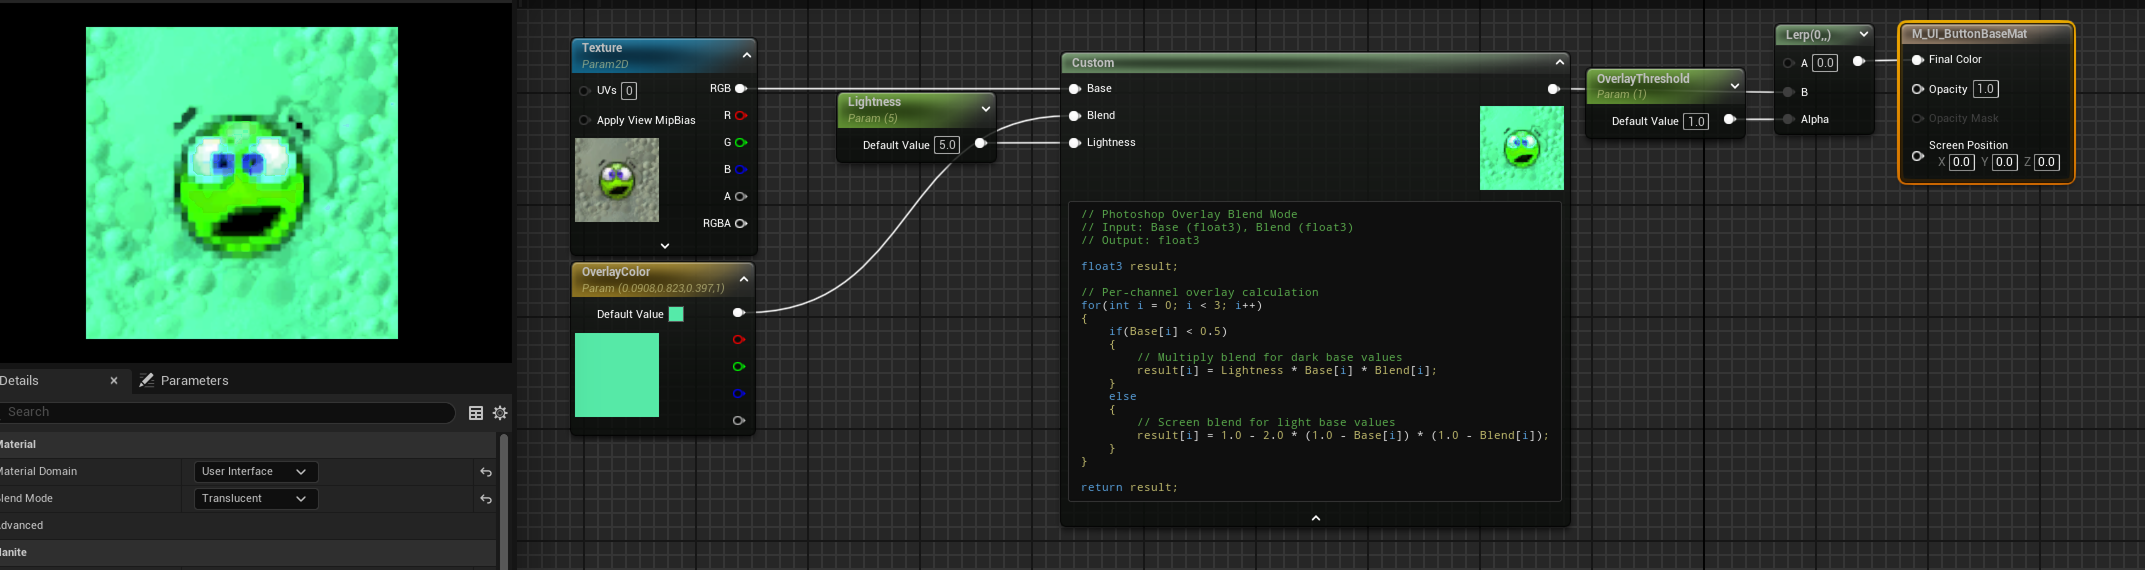Image resolution: width=2145 pixels, height=570 pixels.
Task: Expand the Lerp node chevron
Action: [x=1863, y=34]
